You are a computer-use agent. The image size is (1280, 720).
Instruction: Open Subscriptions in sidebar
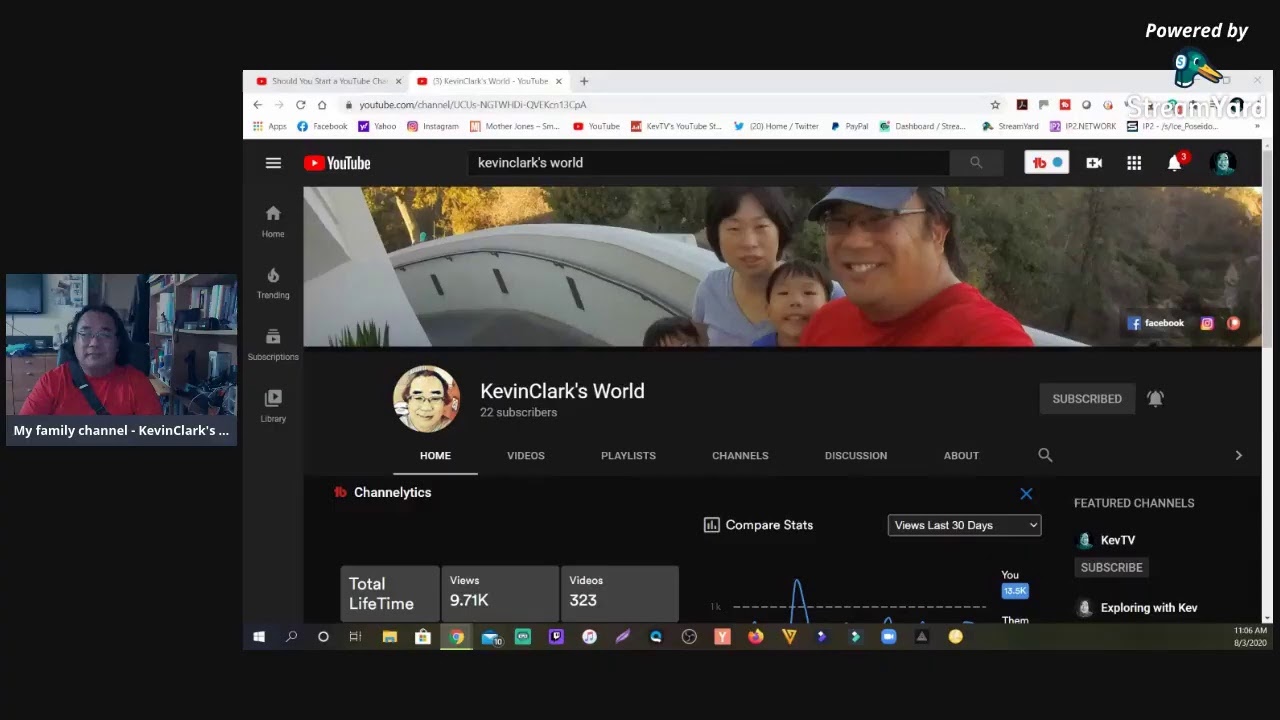point(273,344)
